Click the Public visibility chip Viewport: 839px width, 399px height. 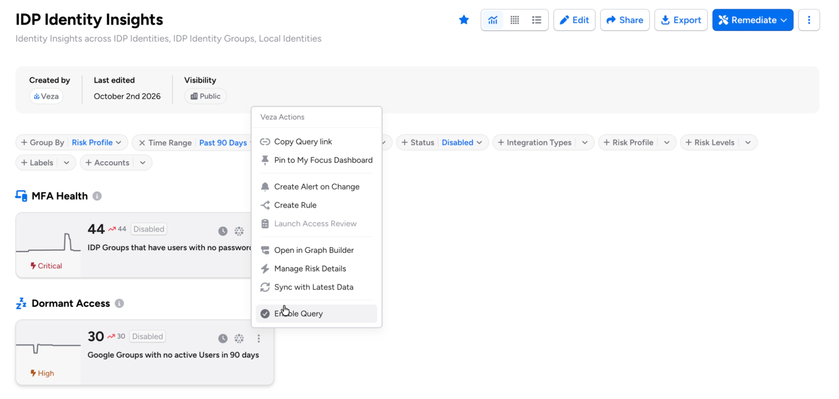(x=205, y=97)
